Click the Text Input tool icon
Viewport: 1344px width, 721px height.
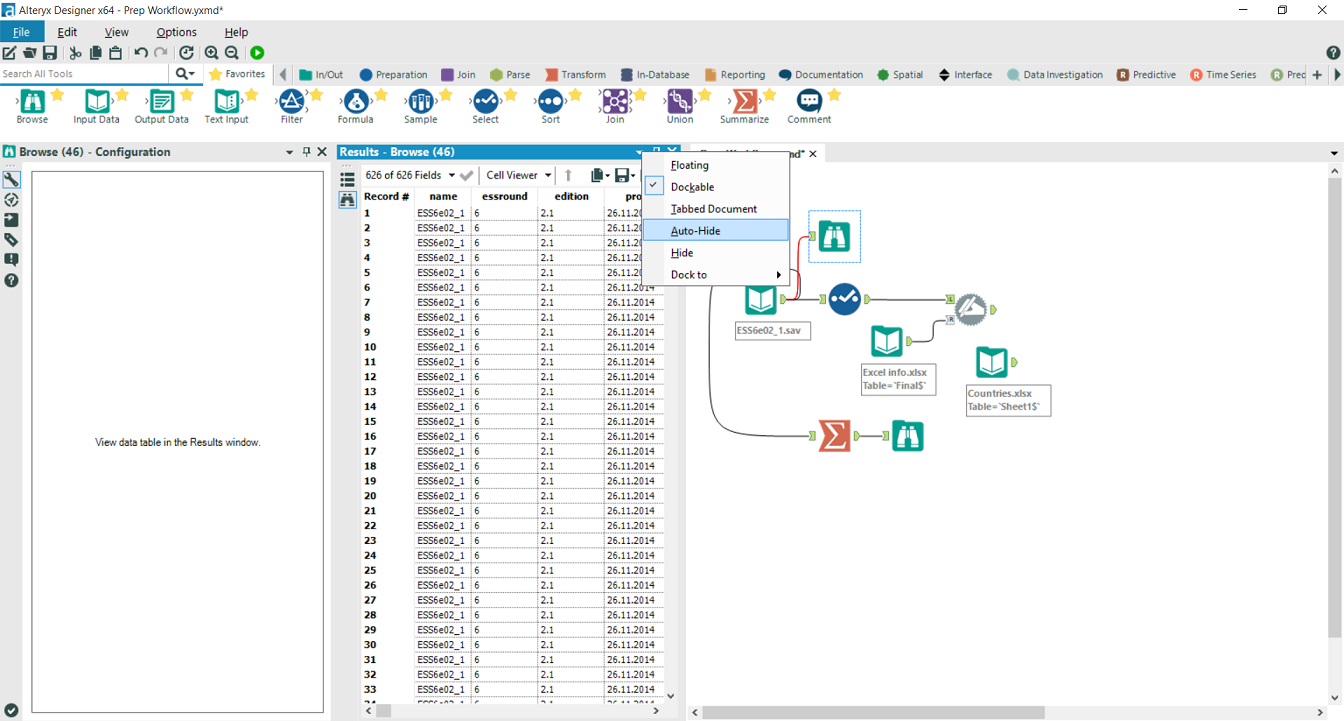(227, 102)
